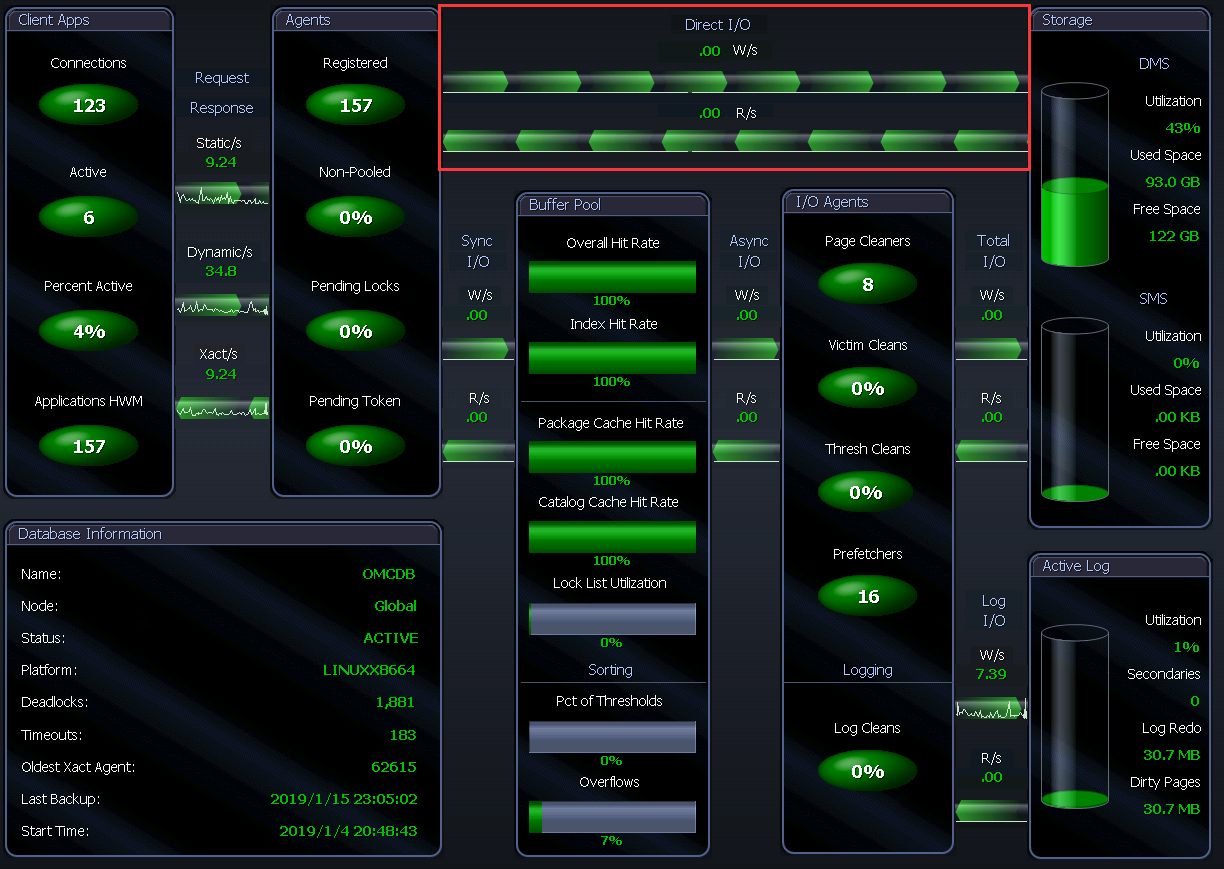This screenshot has width=1224, height=869.
Task: Click the Pending Token 0% gauge
Action: click(x=356, y=446)
